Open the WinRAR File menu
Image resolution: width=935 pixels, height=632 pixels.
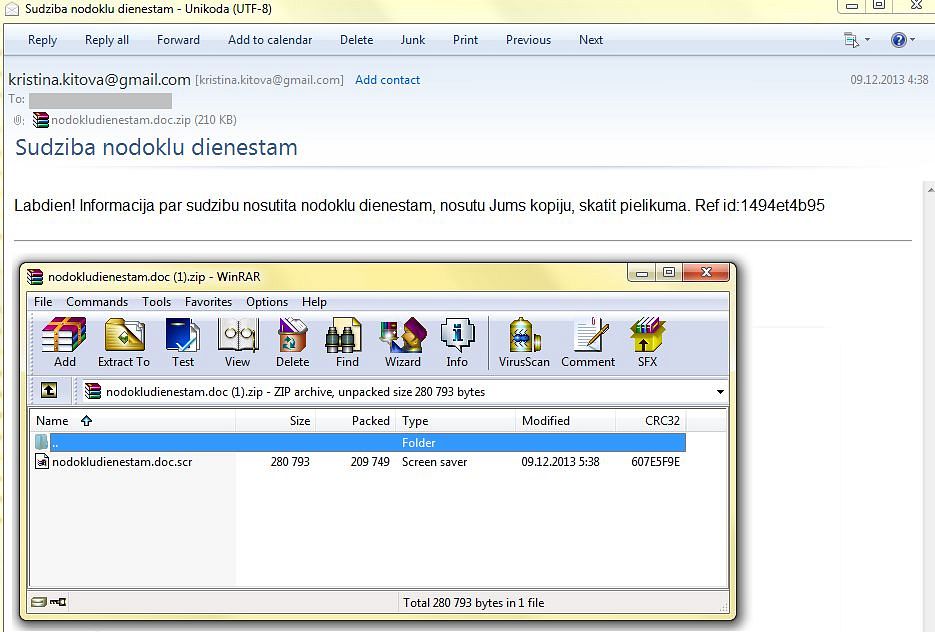[43, 302]
